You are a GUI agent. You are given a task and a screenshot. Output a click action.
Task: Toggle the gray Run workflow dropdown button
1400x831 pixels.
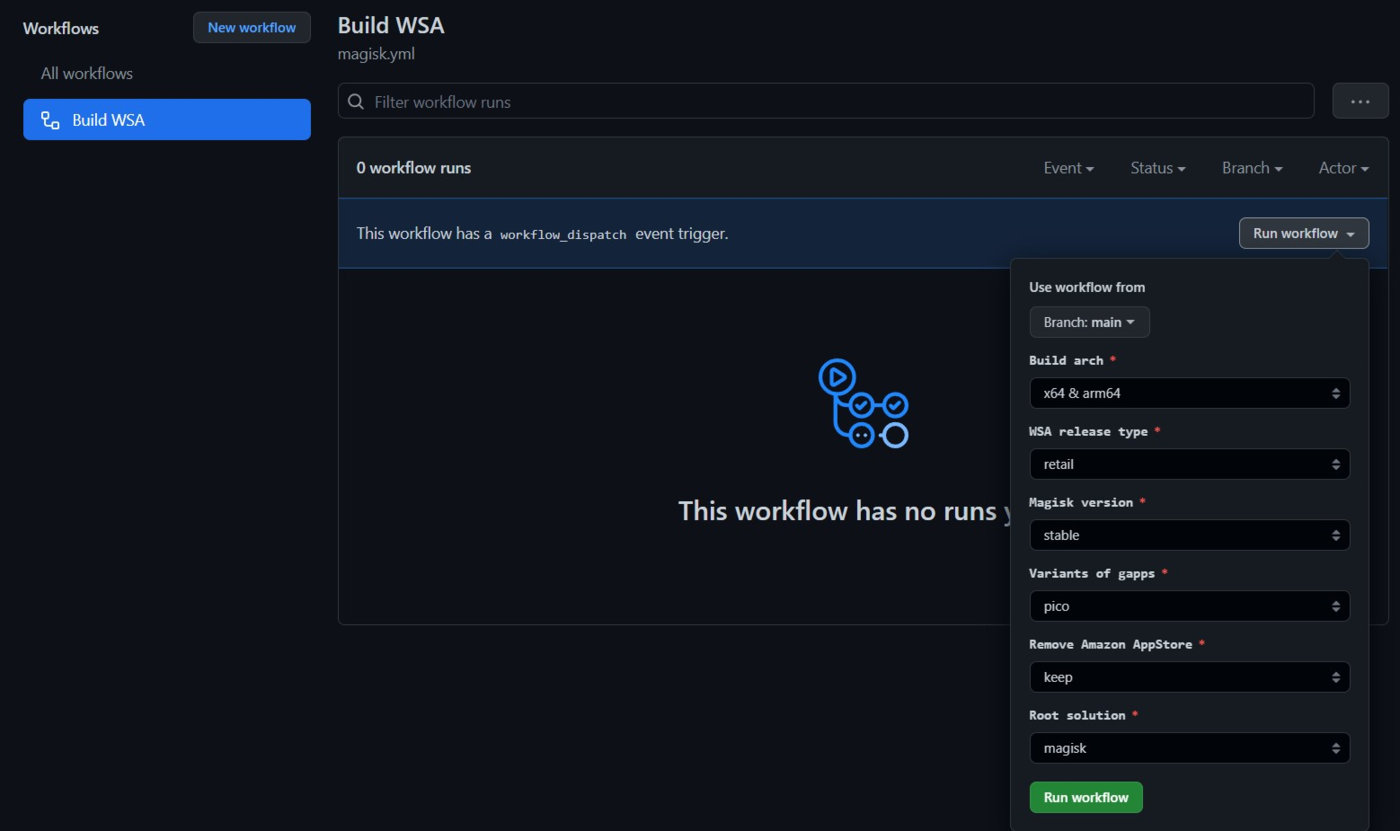1304,233
